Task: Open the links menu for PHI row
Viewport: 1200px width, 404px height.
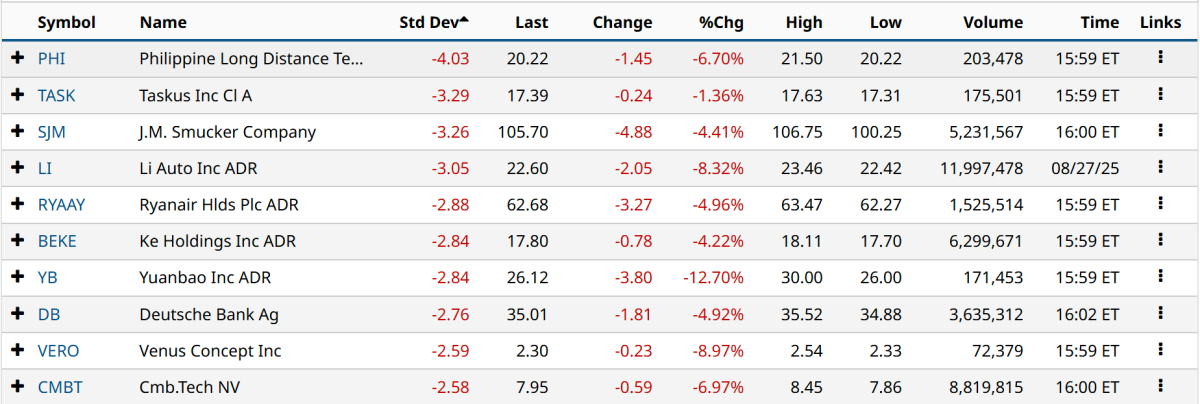Action: click(x=1160, y=58)
